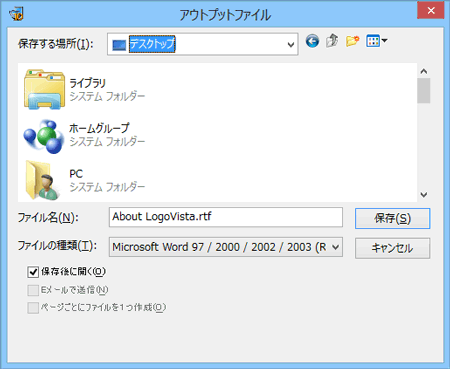
Task: Close the アウトプットファイル dialog
Action: point(431,10)
